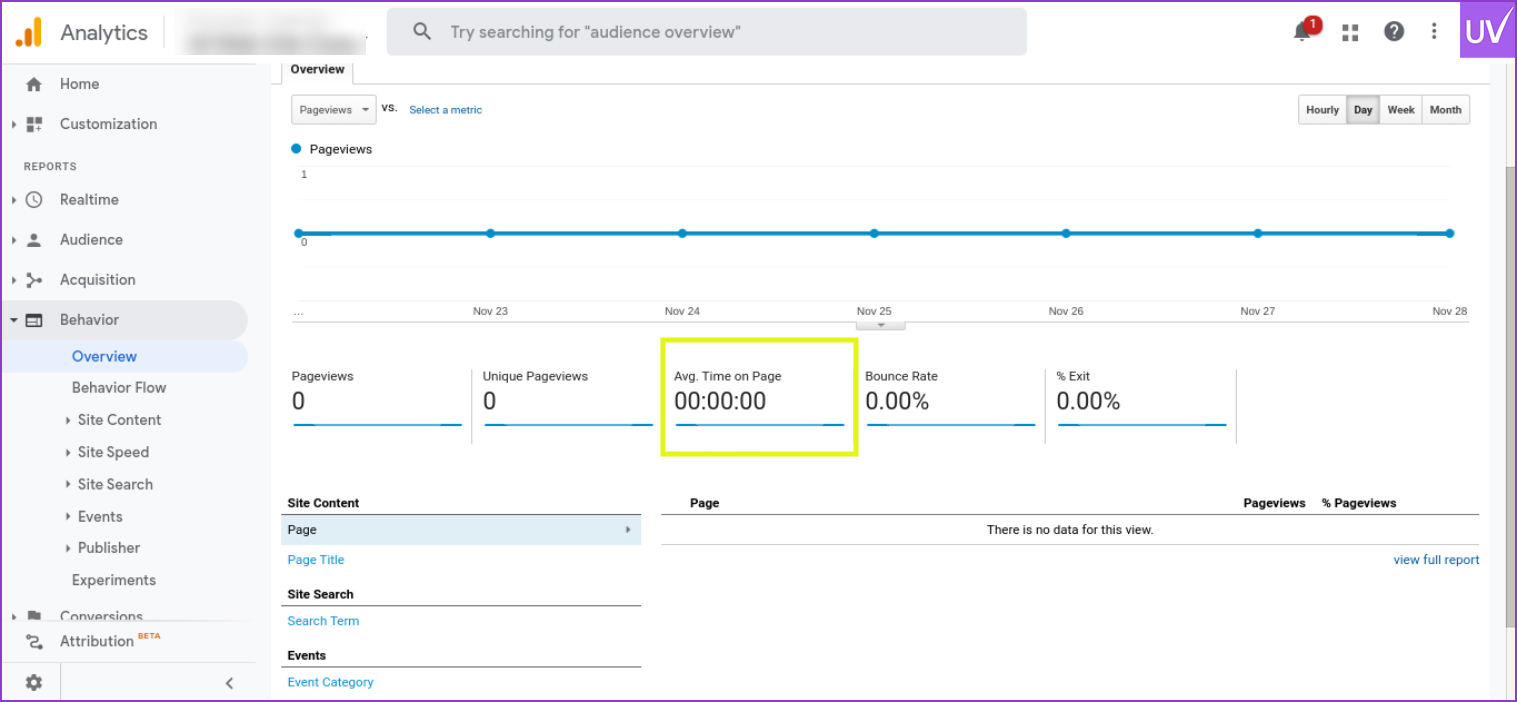Click the Admin settings gear icon
The width and height of the screenshot is (1517, 702).
[x=34, y=682]
